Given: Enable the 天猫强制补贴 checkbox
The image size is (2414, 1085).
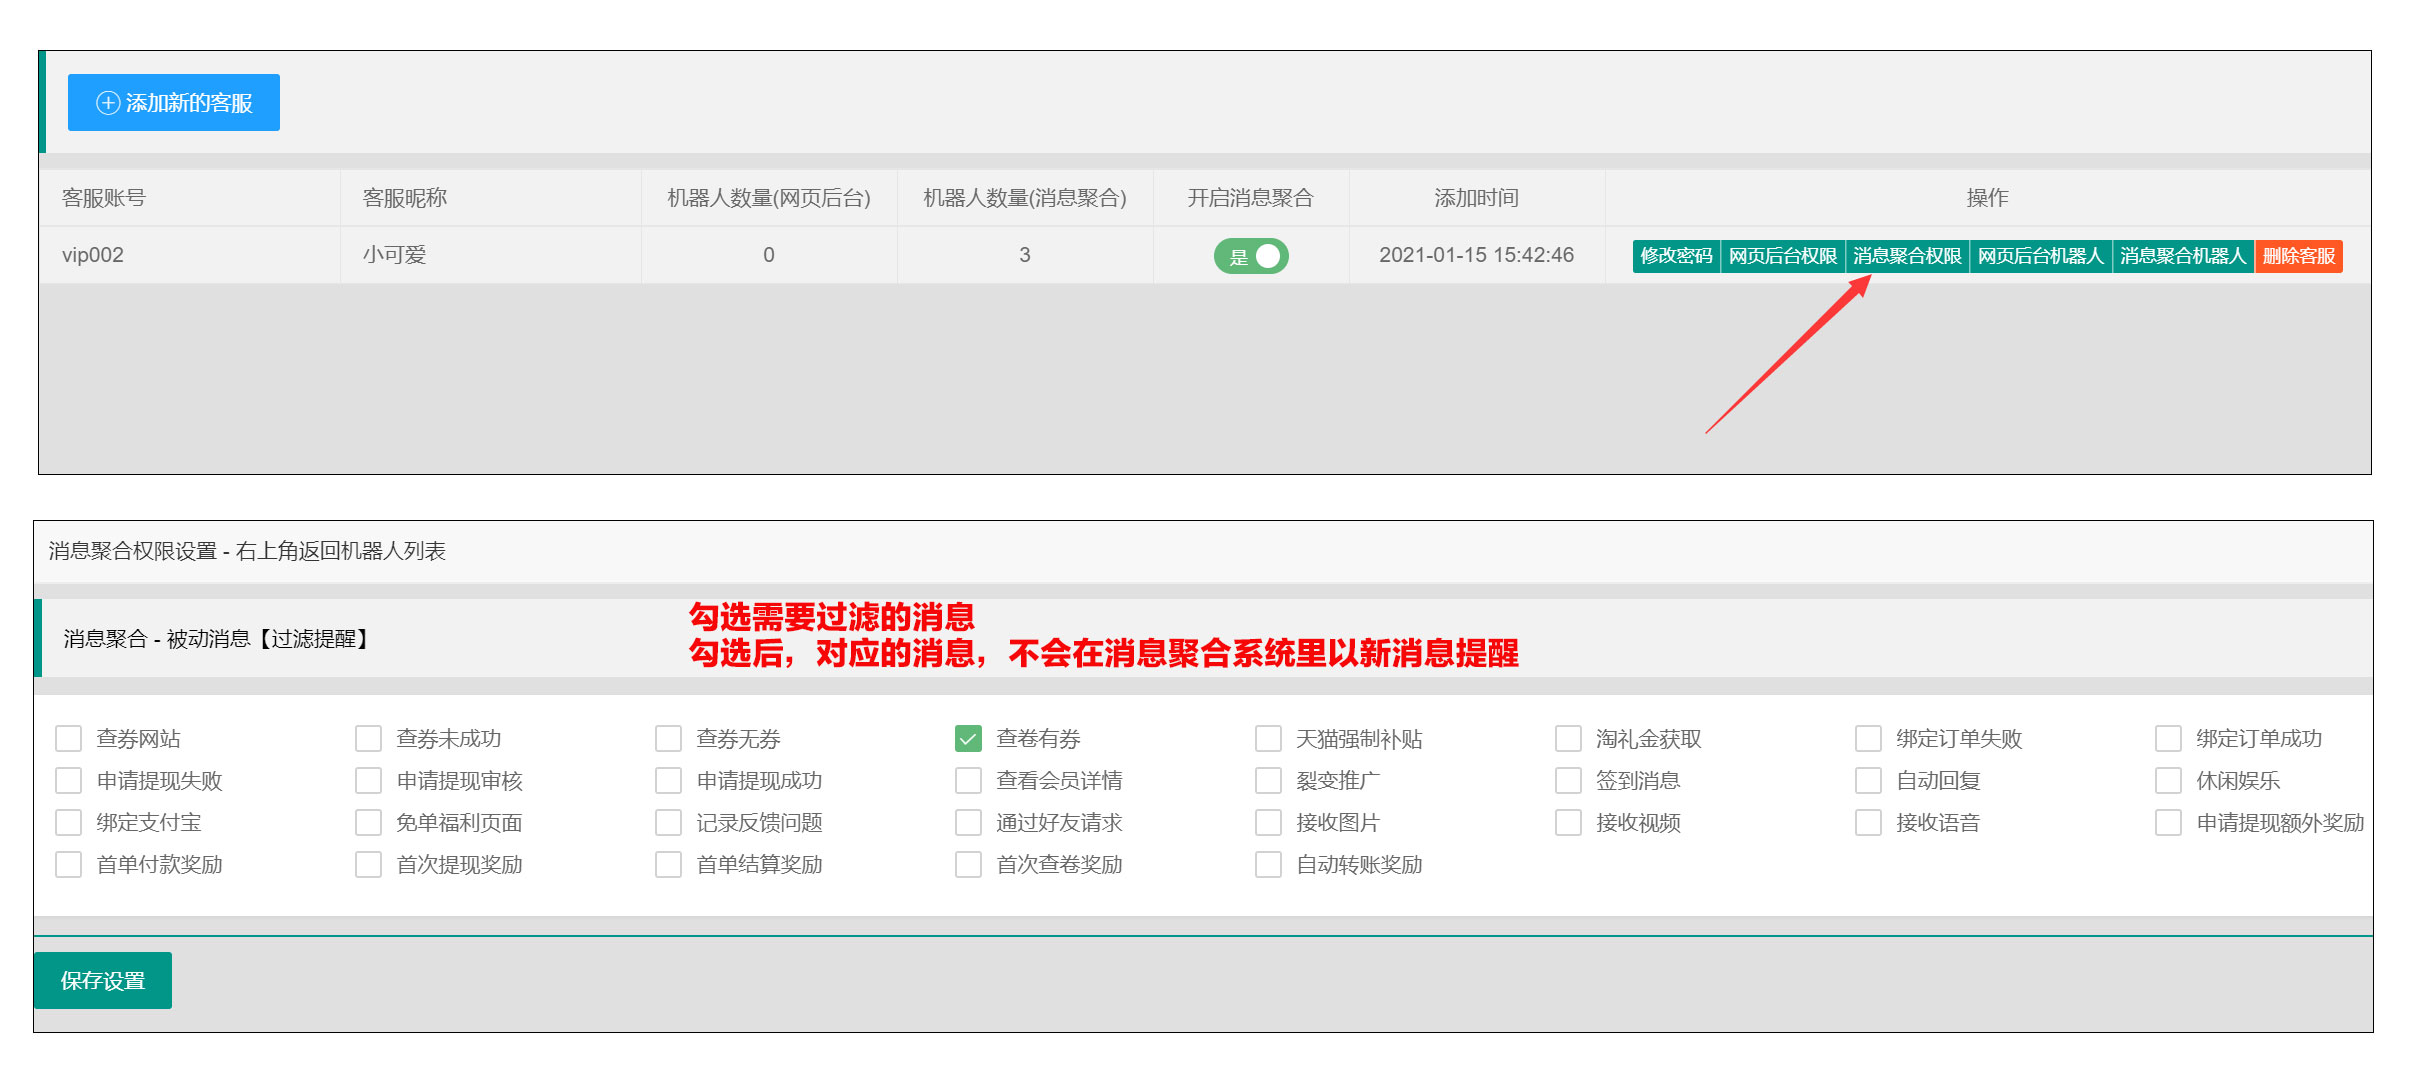Looking at the screenshot, I should click(x=1268, y=739).
